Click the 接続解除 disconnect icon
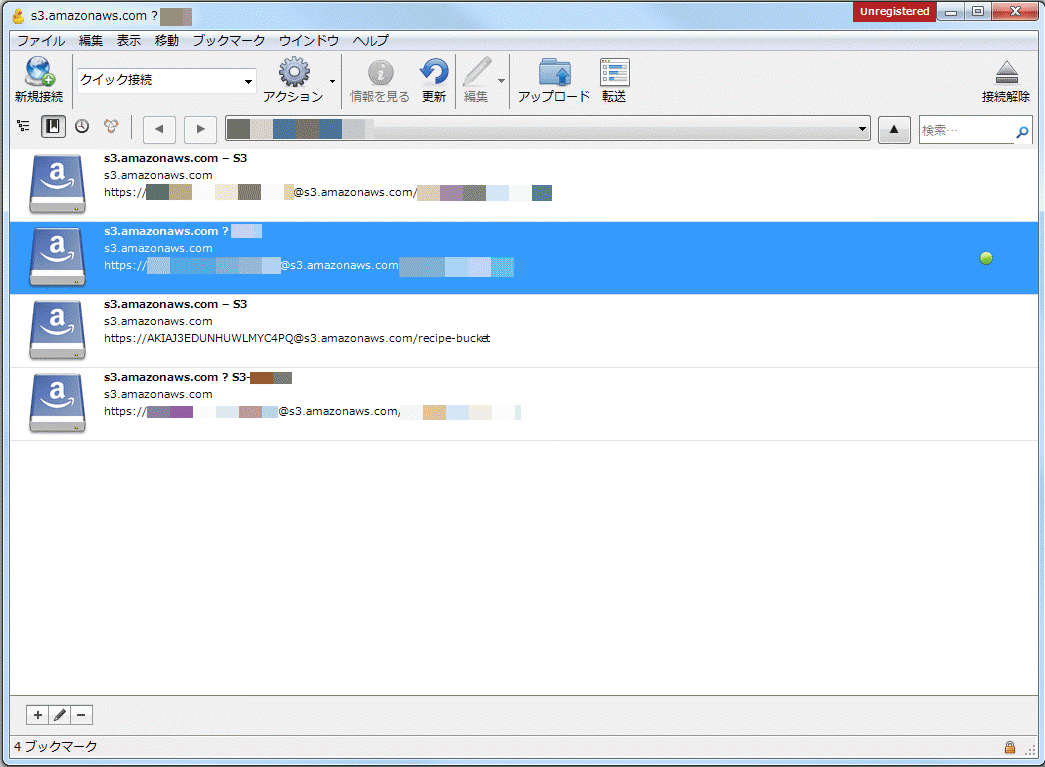 1006,73
